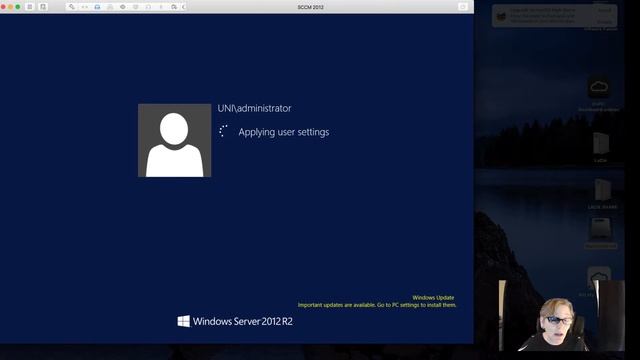Click the blue hard disk icon in VM toolbar
The image size is (640, 360).
97,7
